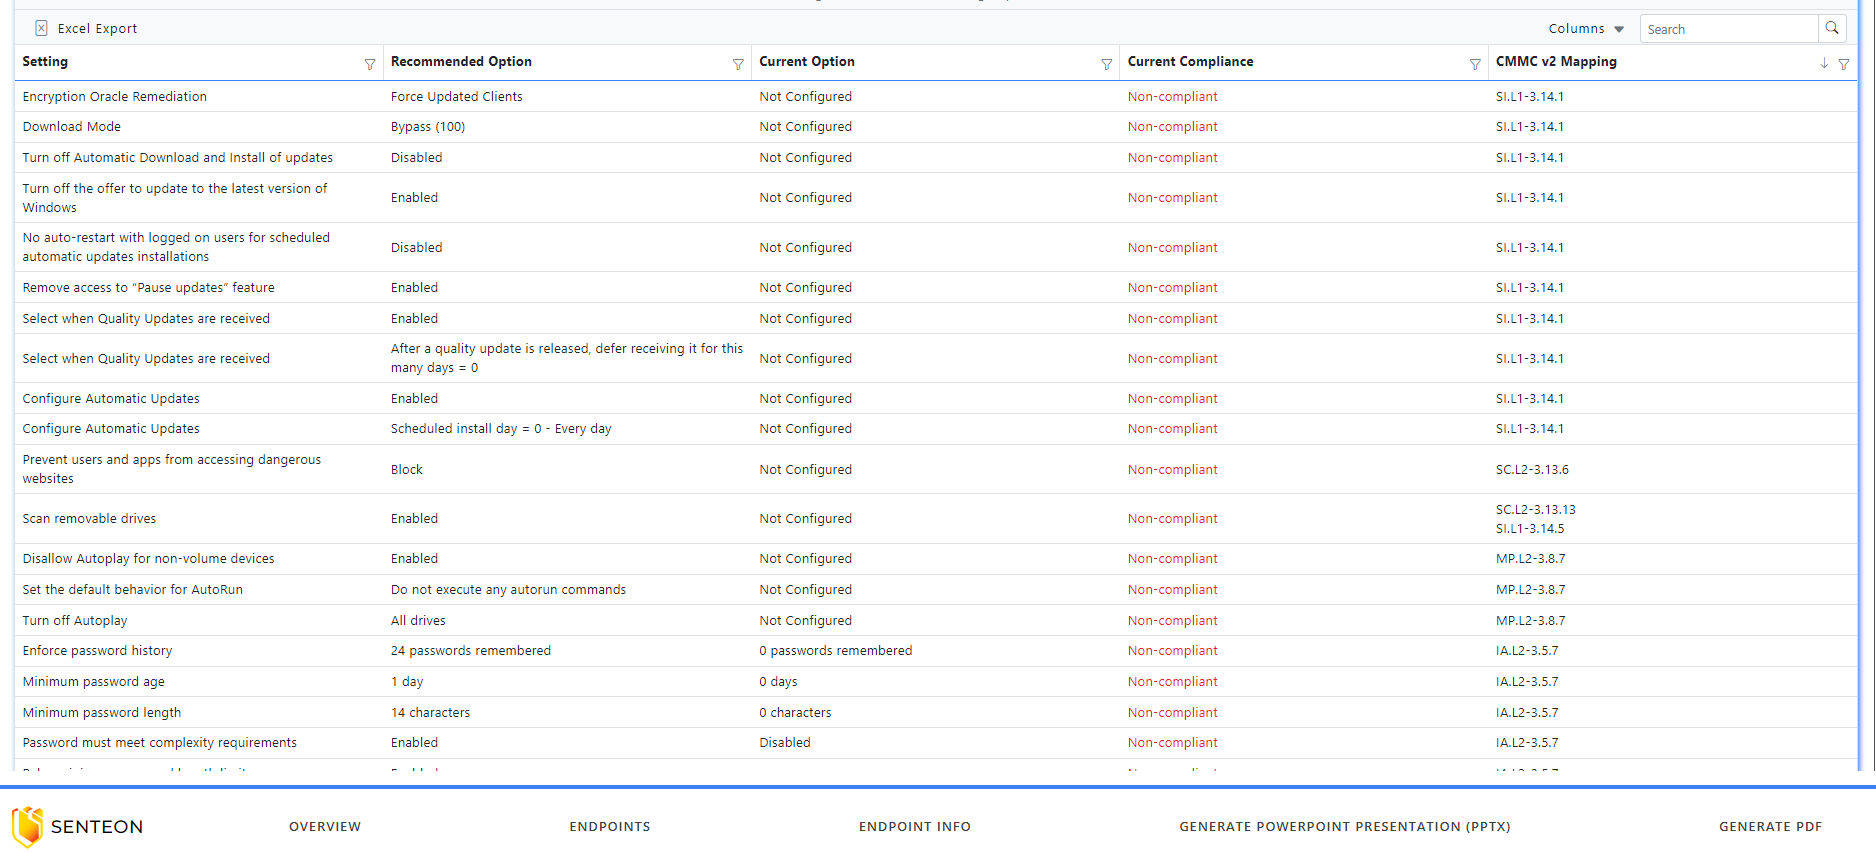Click the Excel Export label
This screenshot has height=852, width=1876.
(98, 29)
